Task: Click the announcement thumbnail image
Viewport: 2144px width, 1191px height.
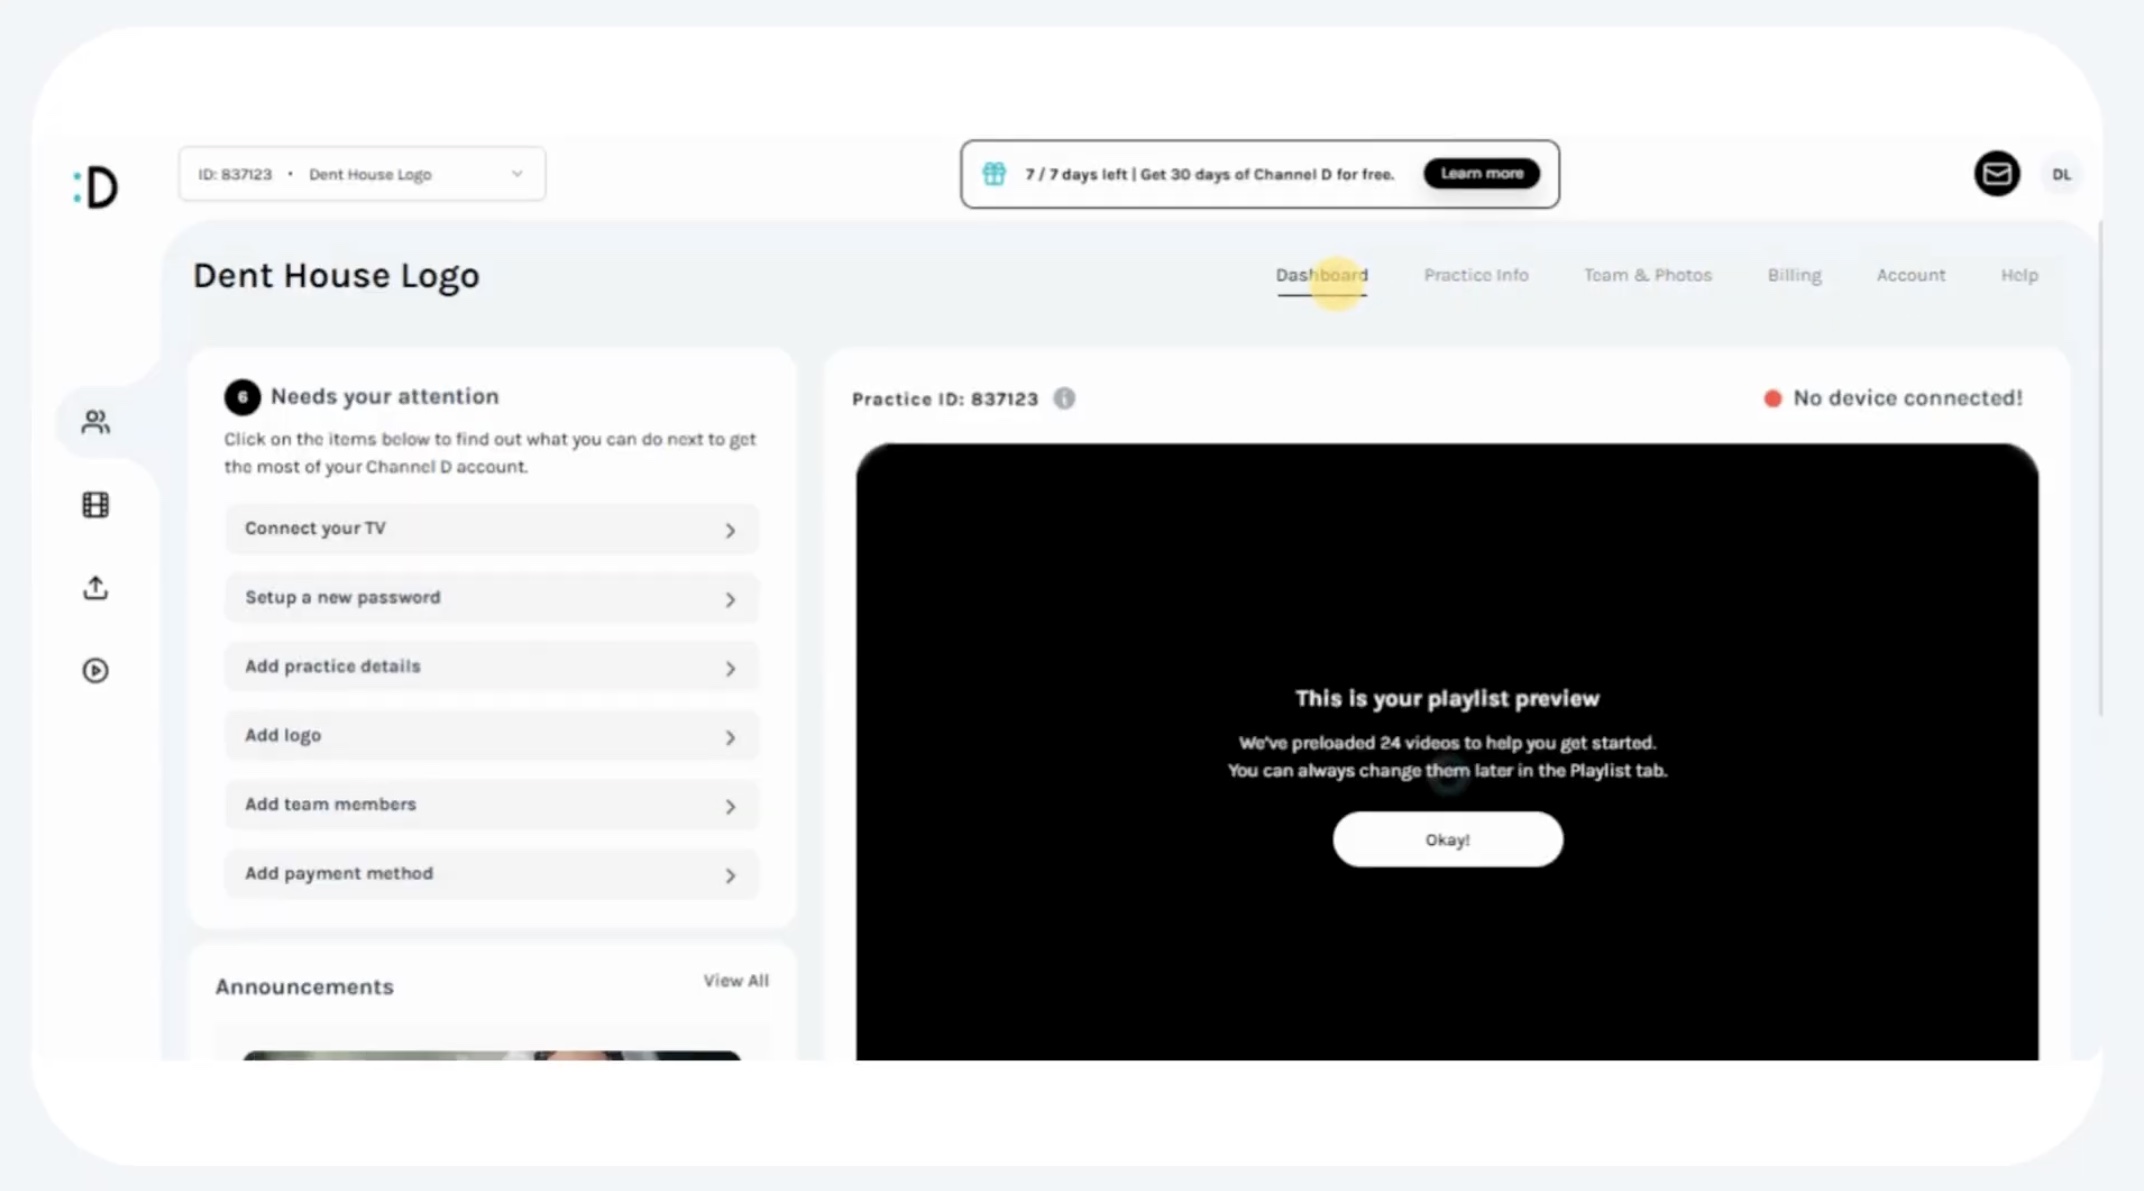Action: (491, 1054)
